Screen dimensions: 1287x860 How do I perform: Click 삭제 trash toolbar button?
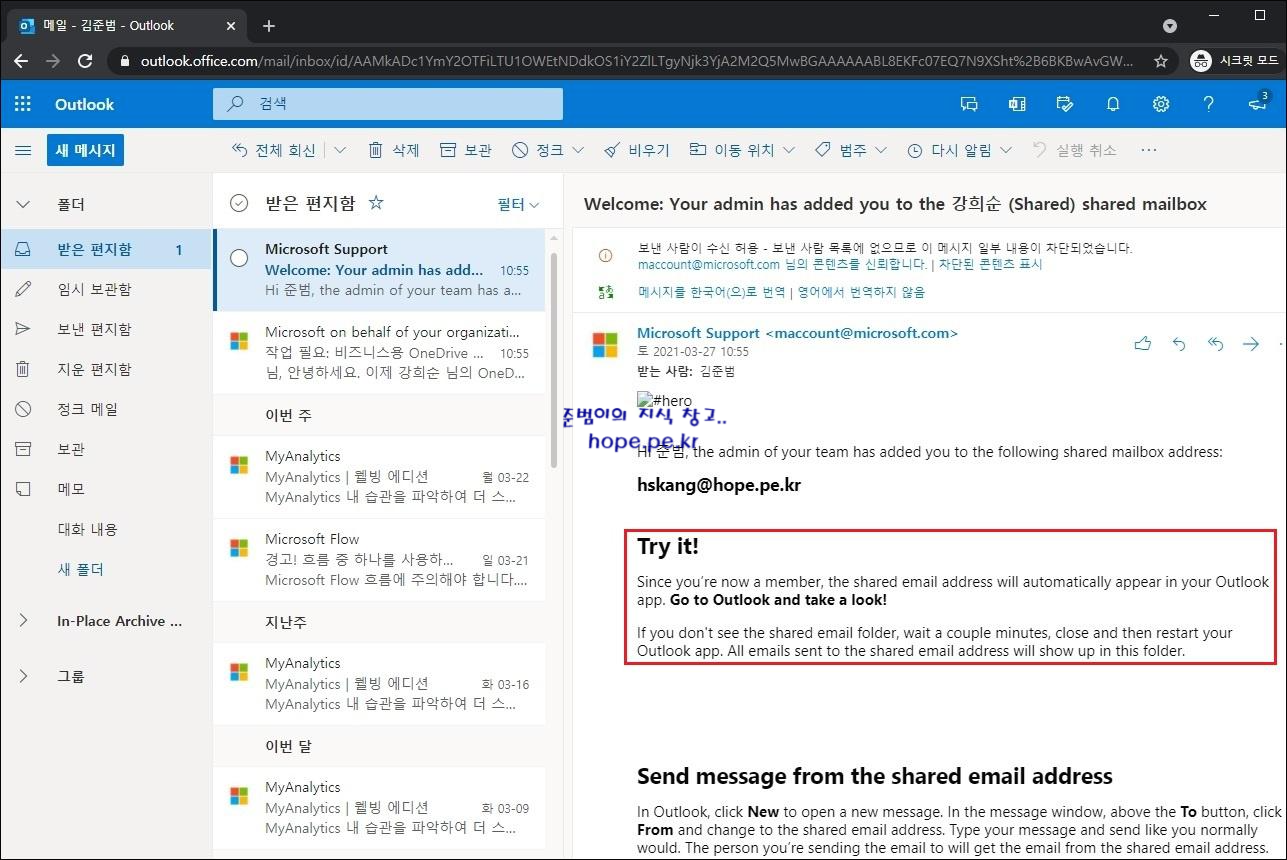click(393, 150)
